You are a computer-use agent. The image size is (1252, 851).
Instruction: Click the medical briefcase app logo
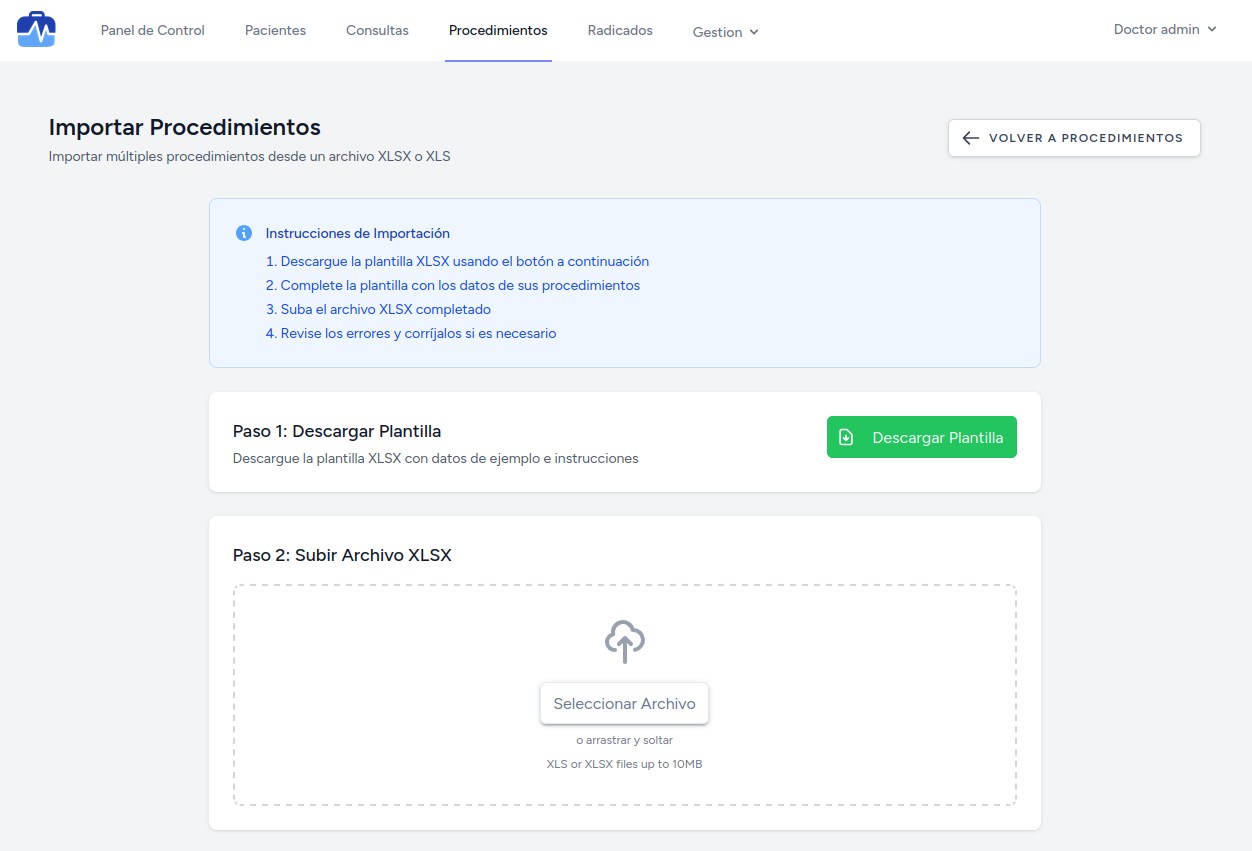(36, 30)
